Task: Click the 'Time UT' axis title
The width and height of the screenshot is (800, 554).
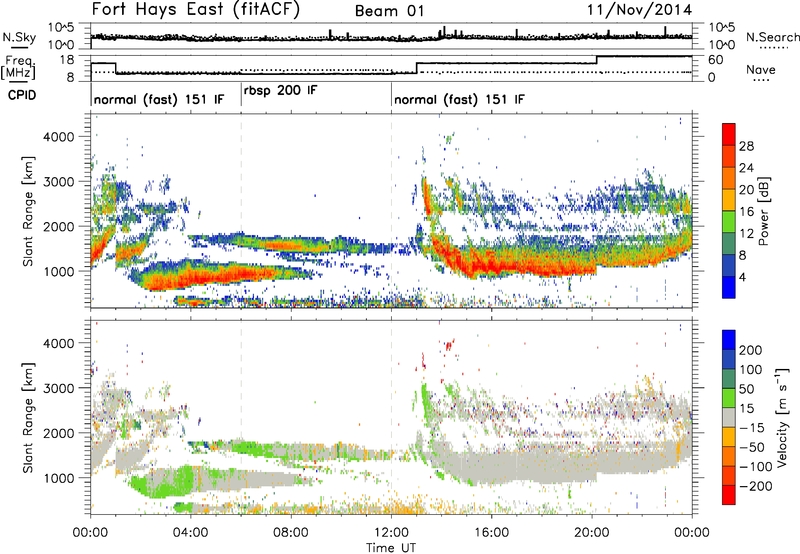Action: [391, 548]
